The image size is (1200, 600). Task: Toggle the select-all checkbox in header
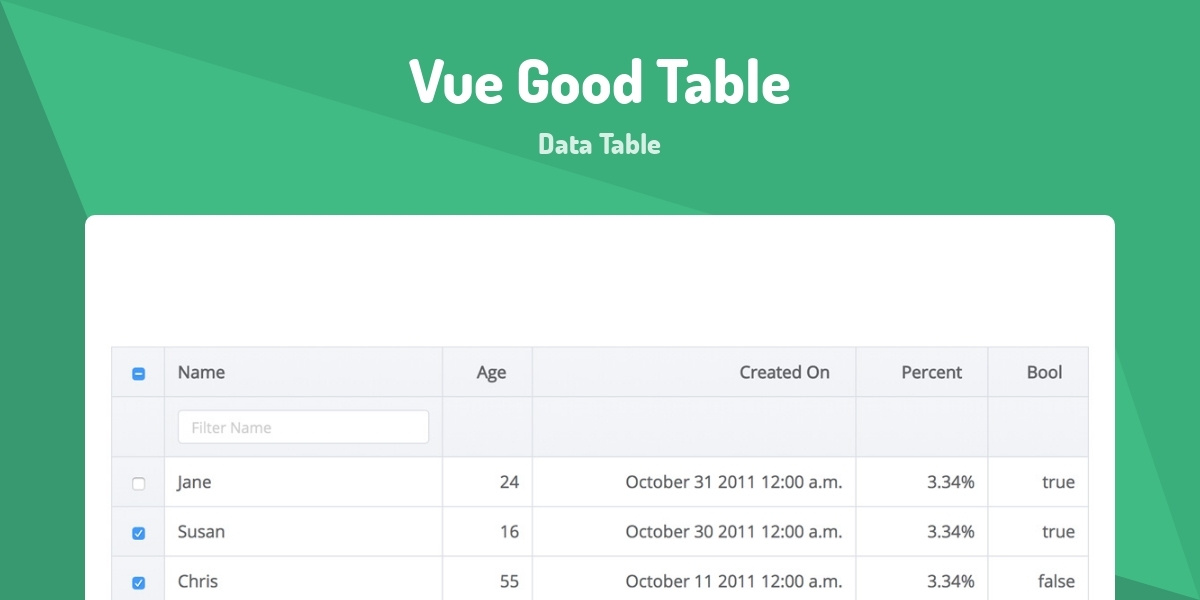point(138,372)
